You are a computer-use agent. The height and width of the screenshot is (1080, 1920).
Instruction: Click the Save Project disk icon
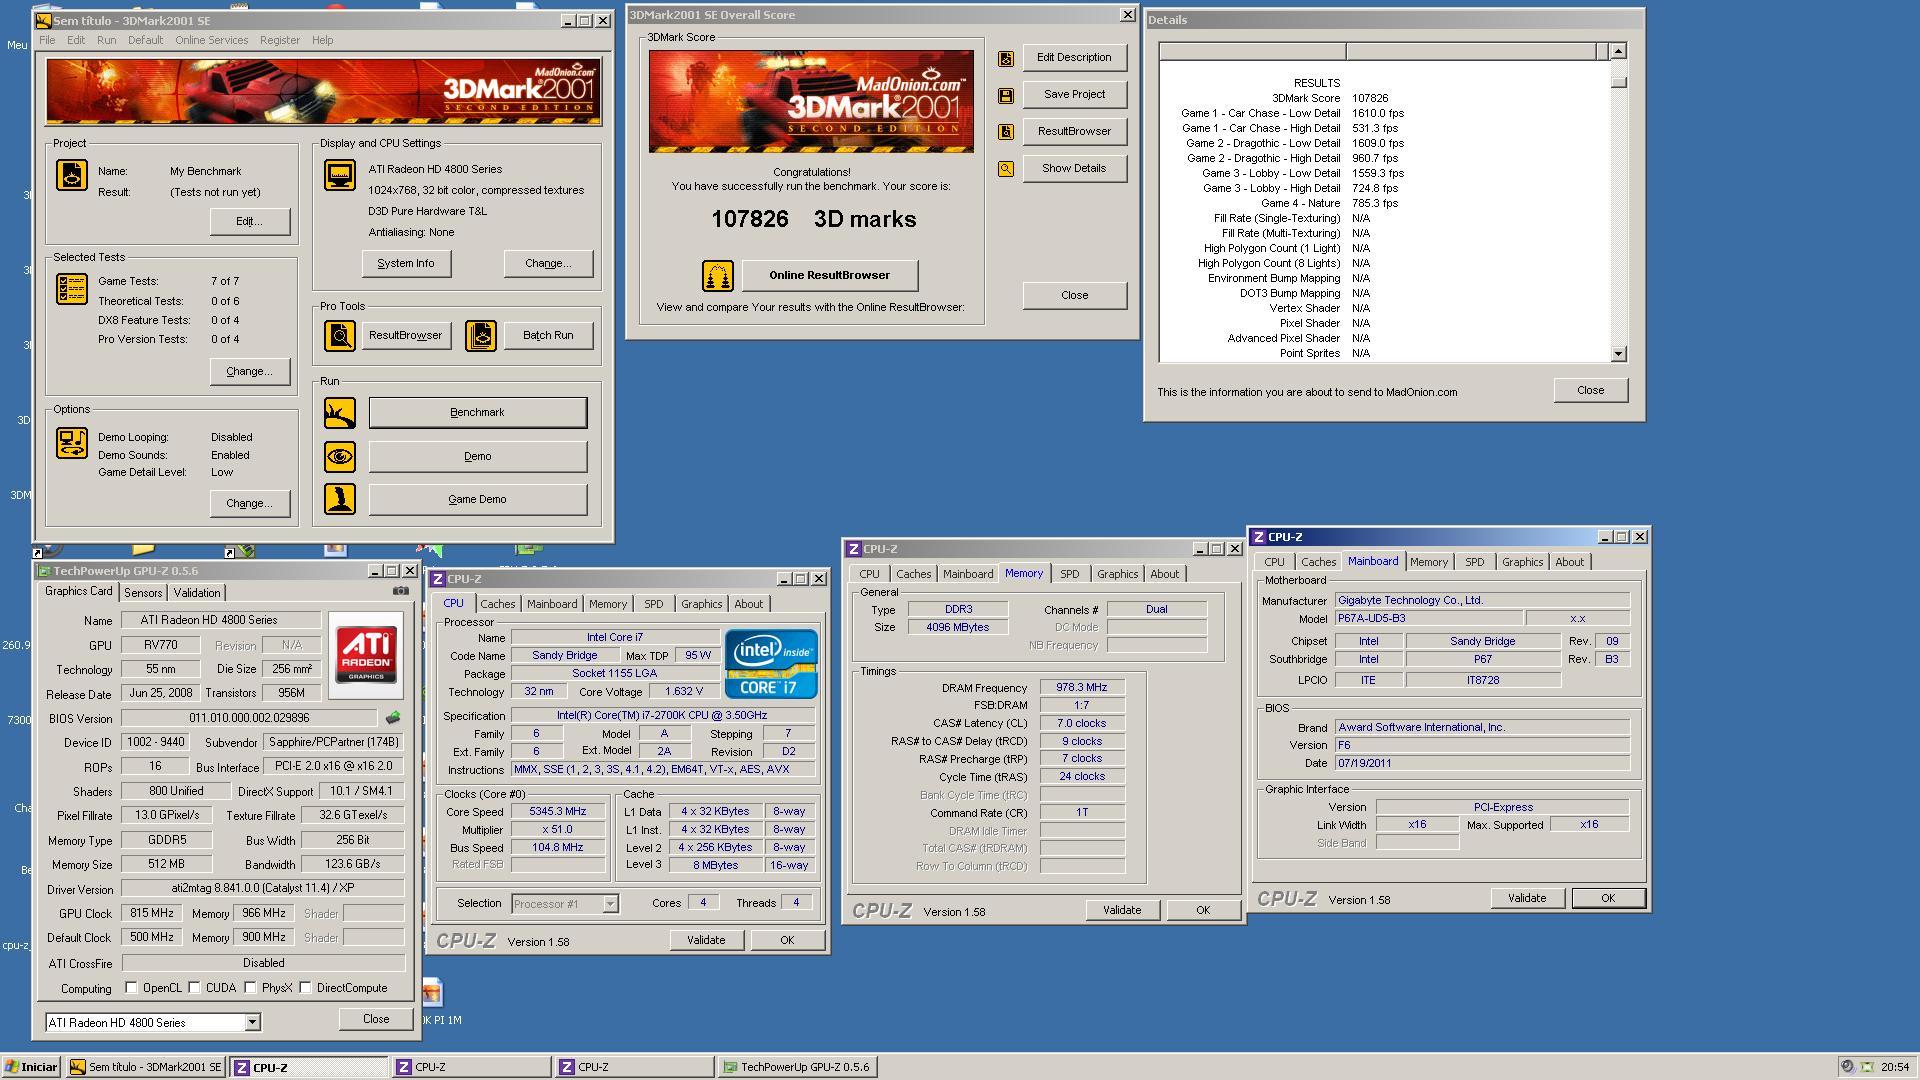tap(1006, 96)
